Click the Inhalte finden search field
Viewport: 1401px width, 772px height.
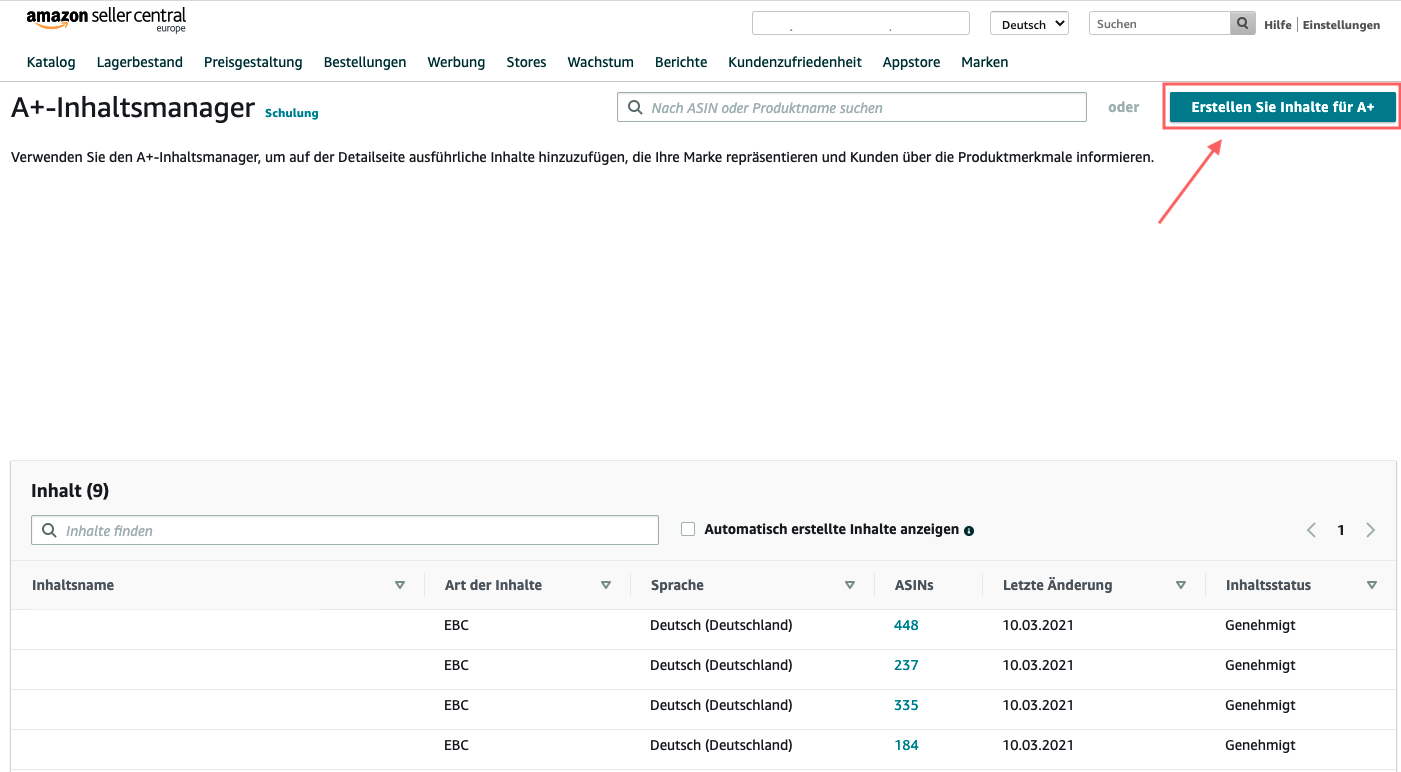345,530
